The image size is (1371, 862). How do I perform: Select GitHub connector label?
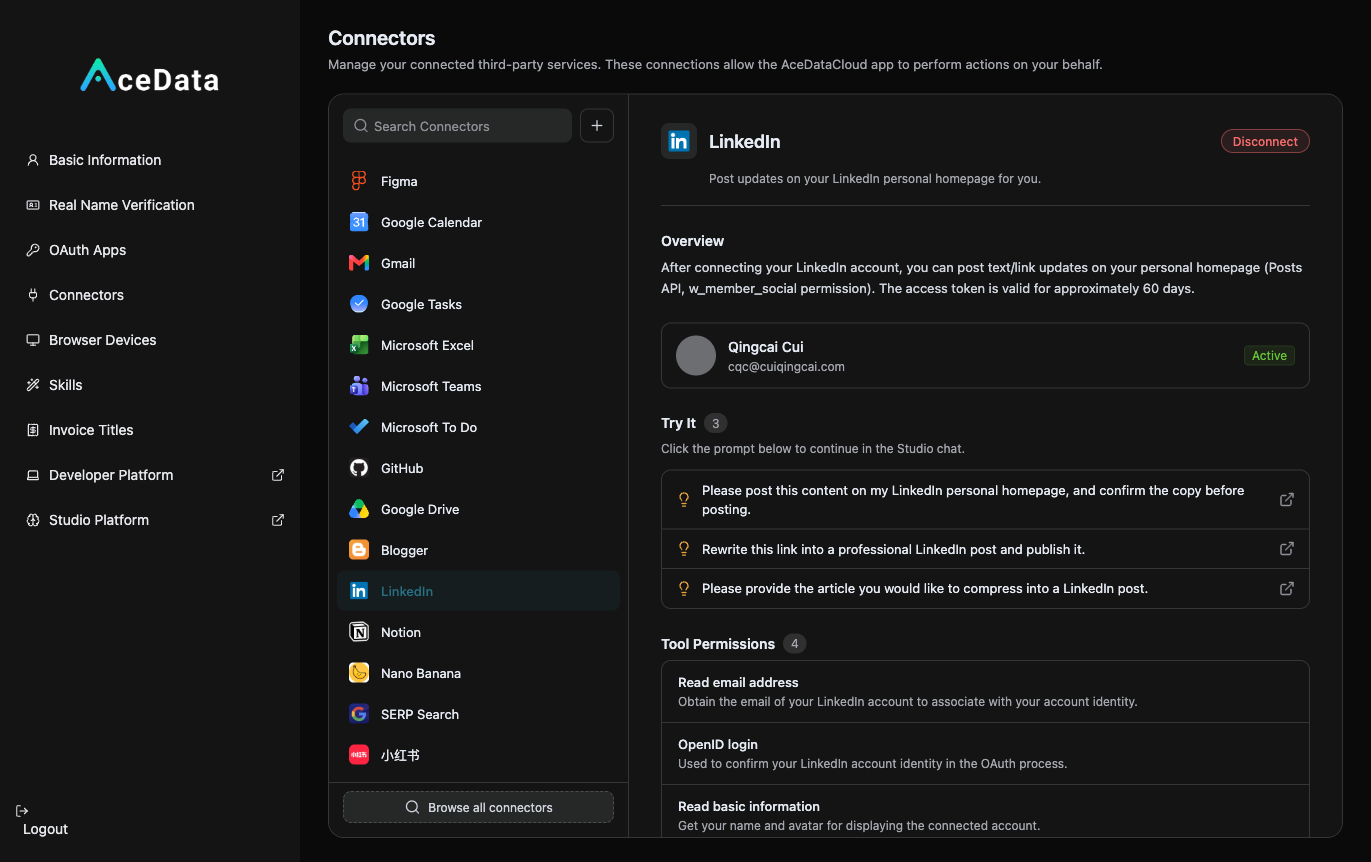402,468
